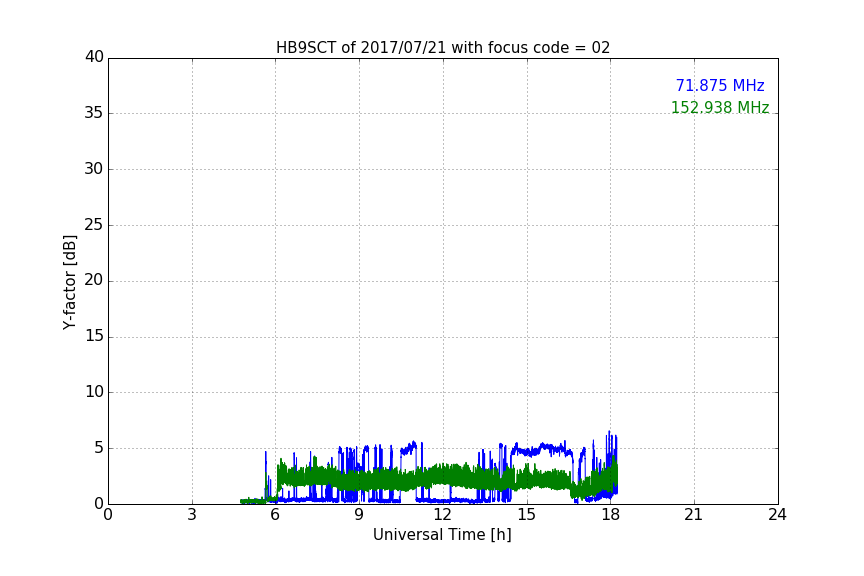Click the x-axis tick label 9
Viewport: 864px width, 576px height.
[x=359, y=515]
